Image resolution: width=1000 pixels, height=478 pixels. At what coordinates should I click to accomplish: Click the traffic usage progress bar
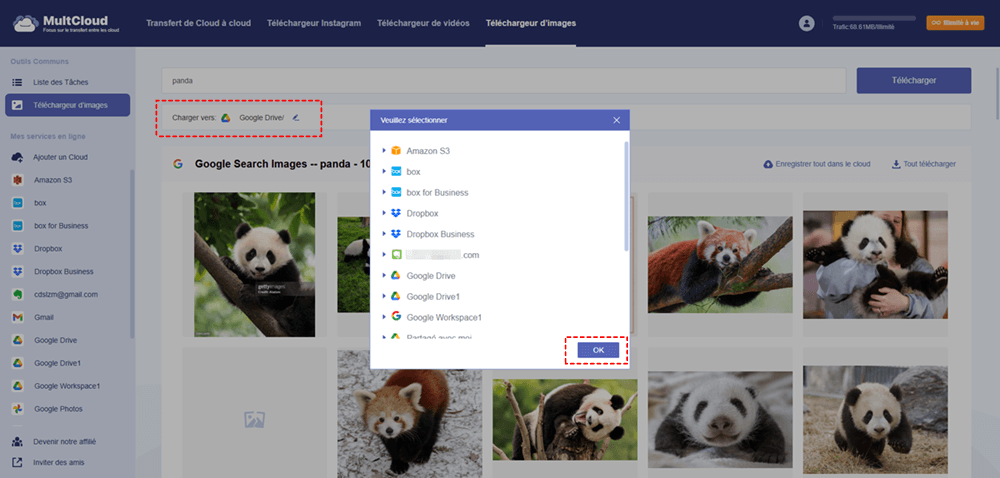[874, 18]
